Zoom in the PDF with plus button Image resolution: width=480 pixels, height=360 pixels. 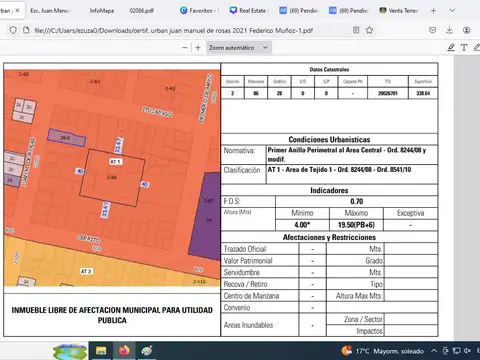click(198, 48)
